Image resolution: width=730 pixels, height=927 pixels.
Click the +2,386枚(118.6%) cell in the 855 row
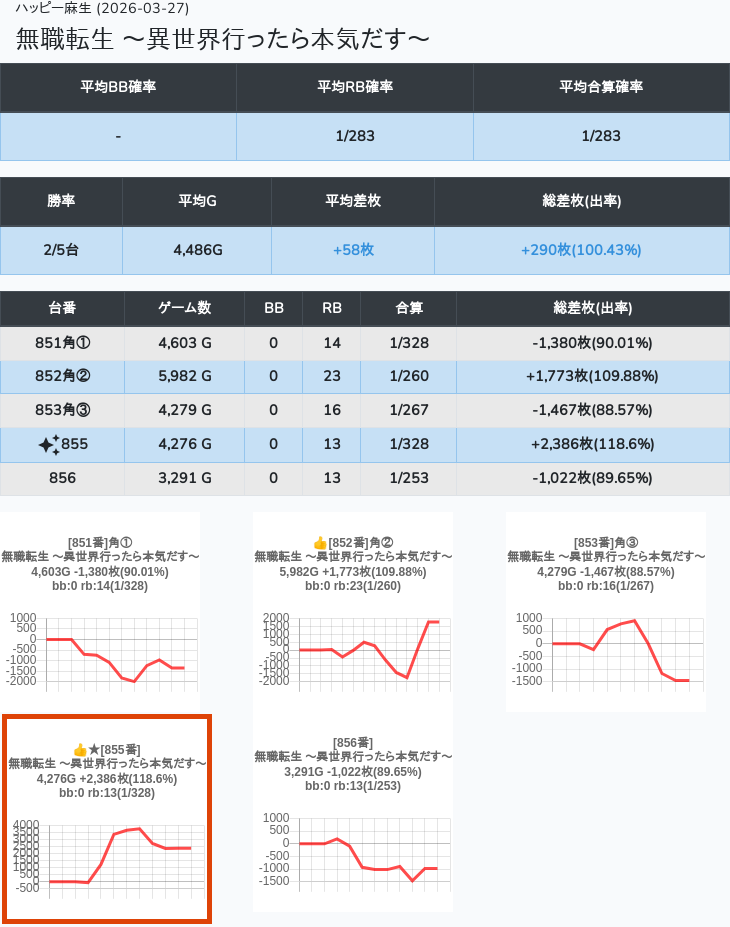tap(592, 444)
